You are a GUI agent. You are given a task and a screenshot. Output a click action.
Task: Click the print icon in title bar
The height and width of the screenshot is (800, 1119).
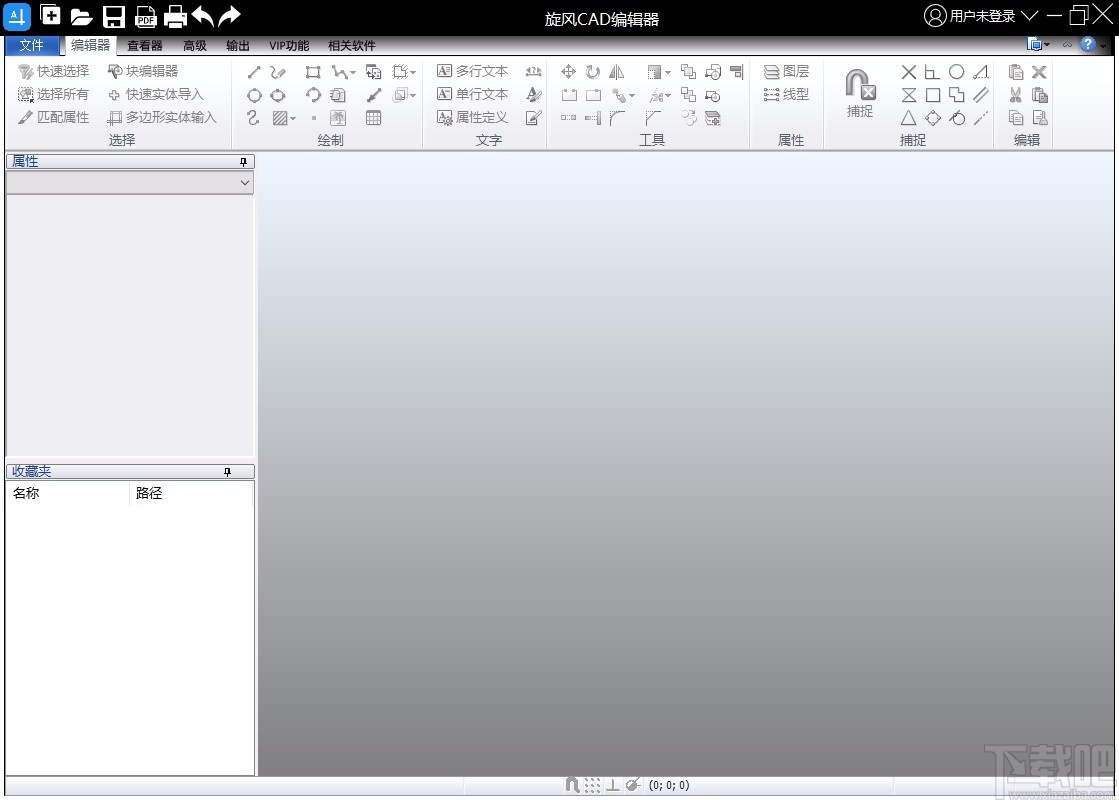click(x=175, y=16)
